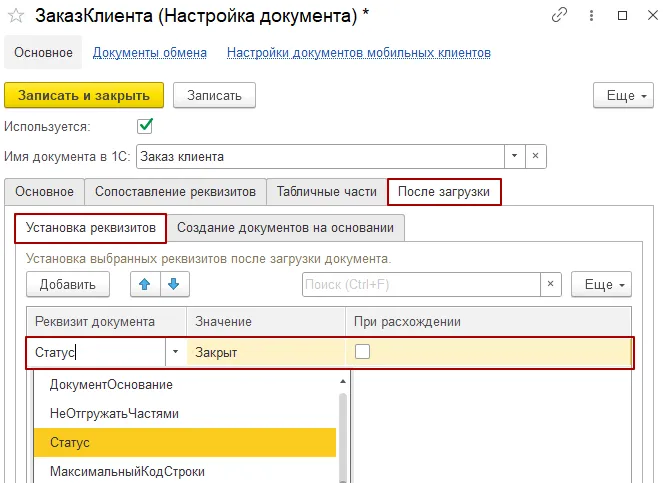
Task: Clear the document name field
Action: (x=537, y=156)
